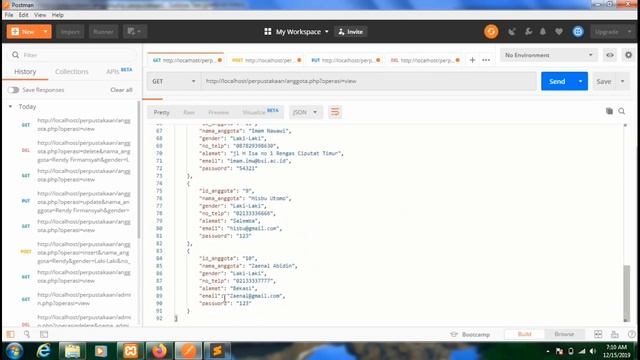This screenshot has width=640, height=360.
Task: Expand the Send button dropdown arrow
Action: coord(580,81)
